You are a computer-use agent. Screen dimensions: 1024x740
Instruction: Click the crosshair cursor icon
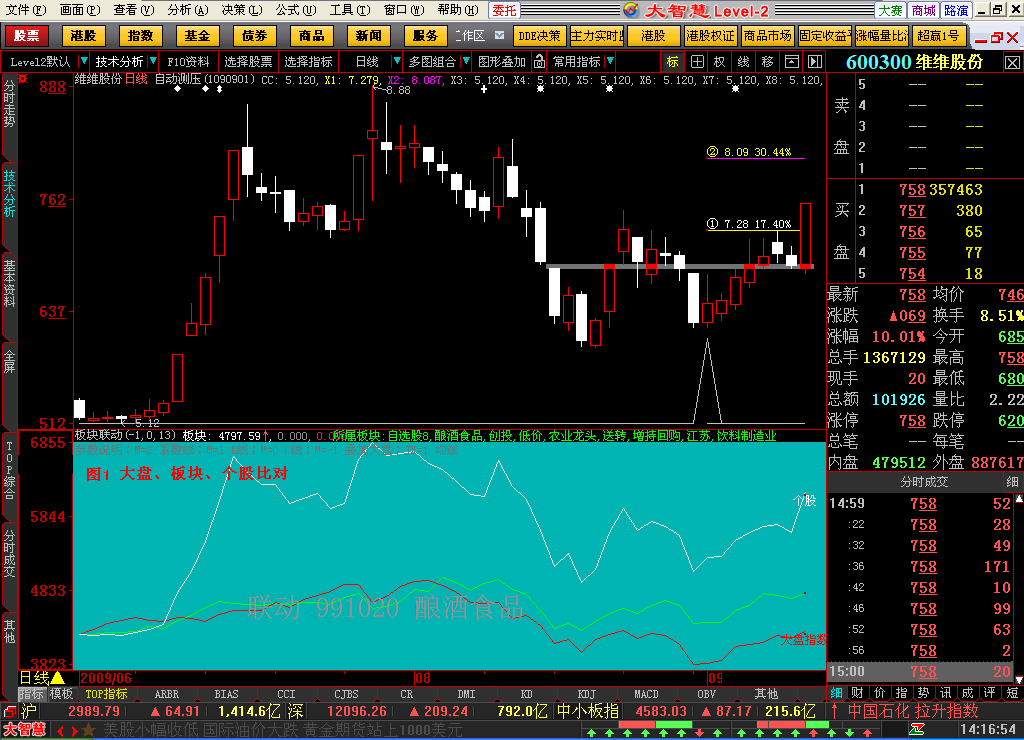click(697, 61)
